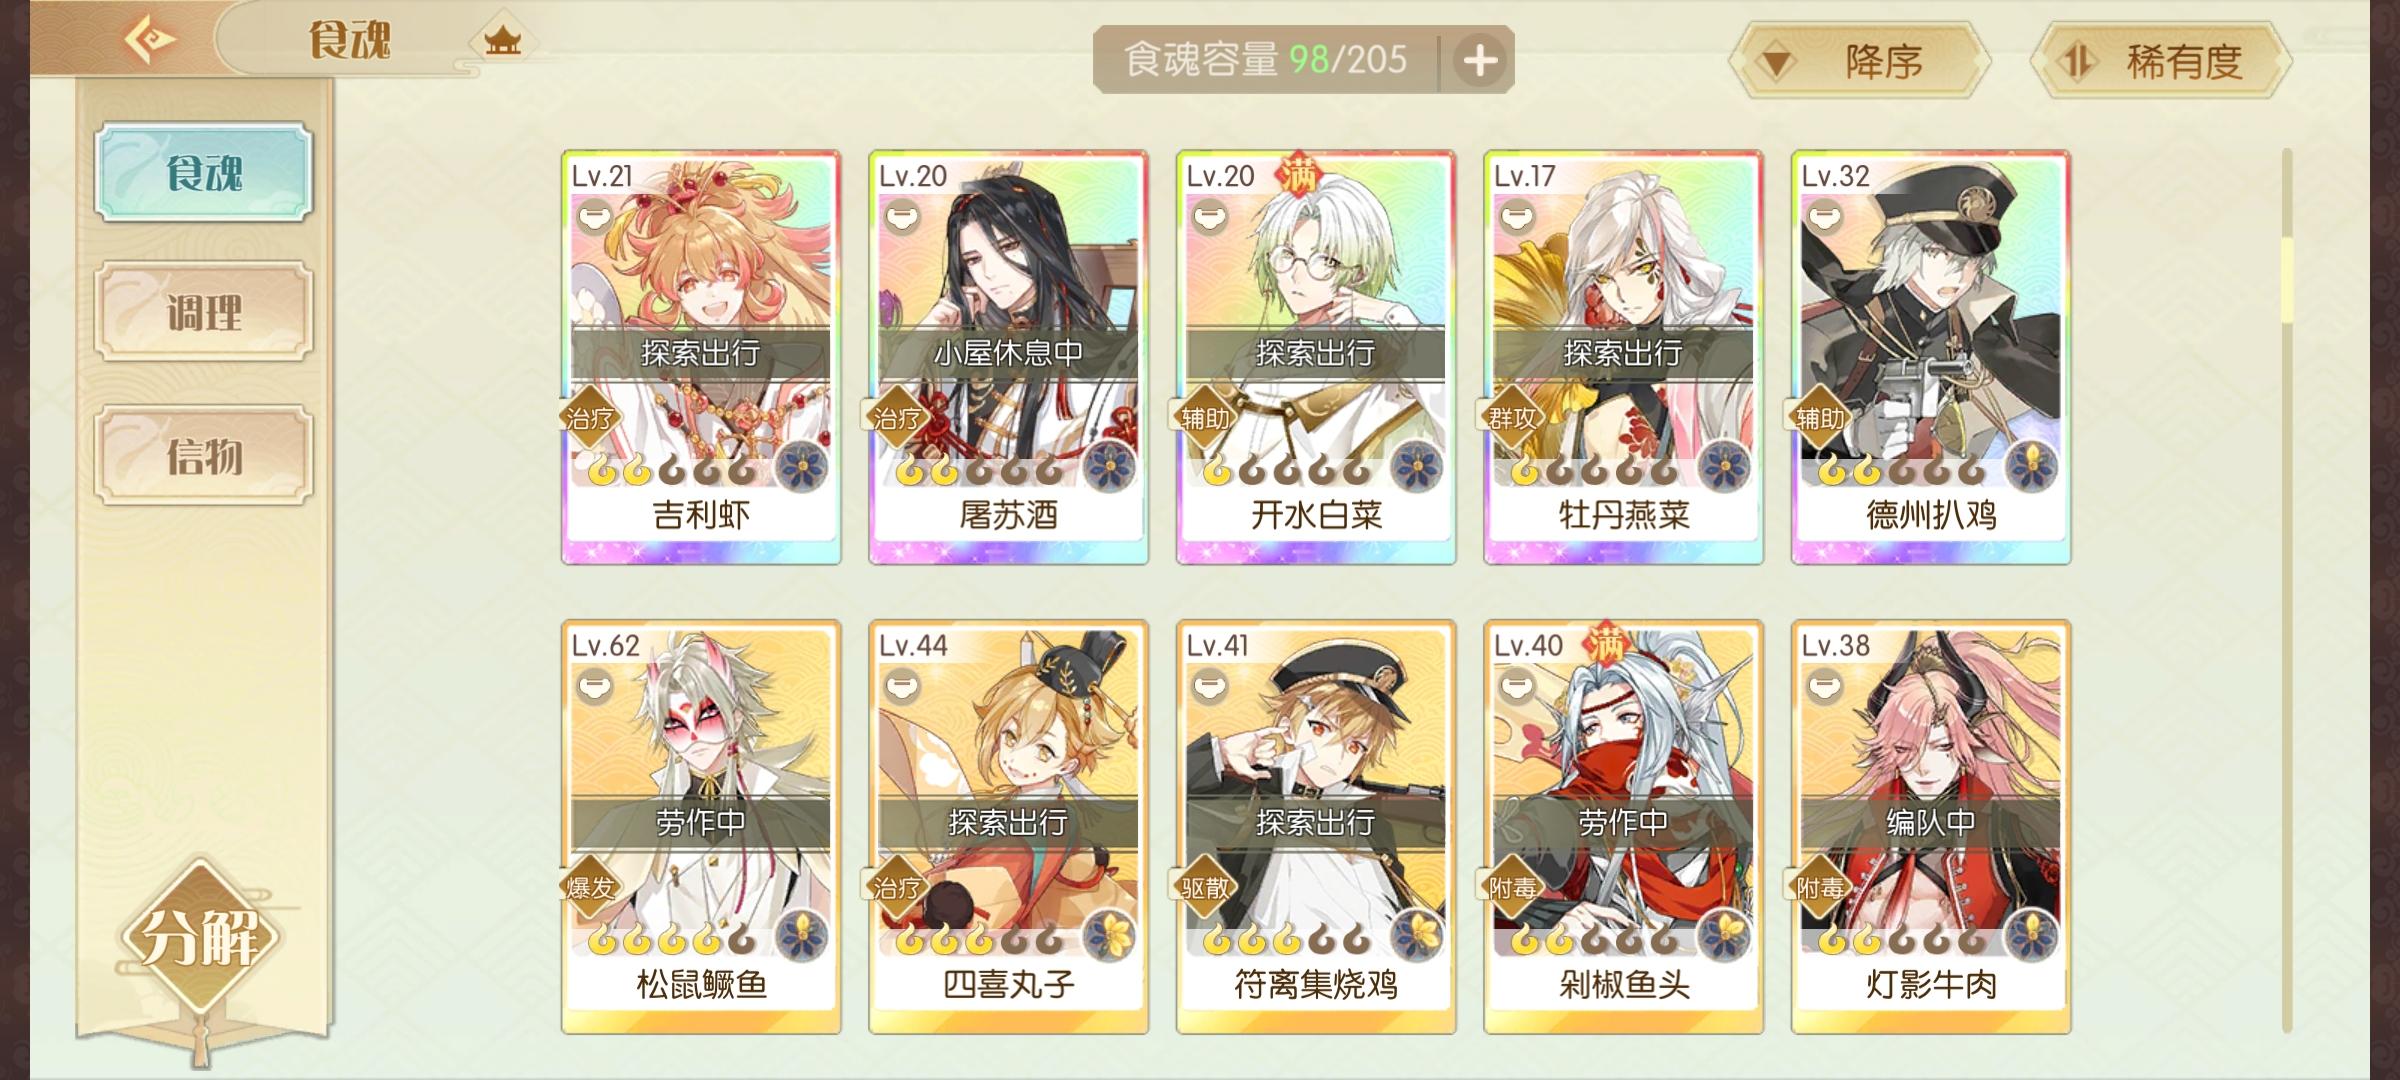Select the 食魂 side tab
The height and width of the screenshot is (1080, 2400).
tap(204, 172)
